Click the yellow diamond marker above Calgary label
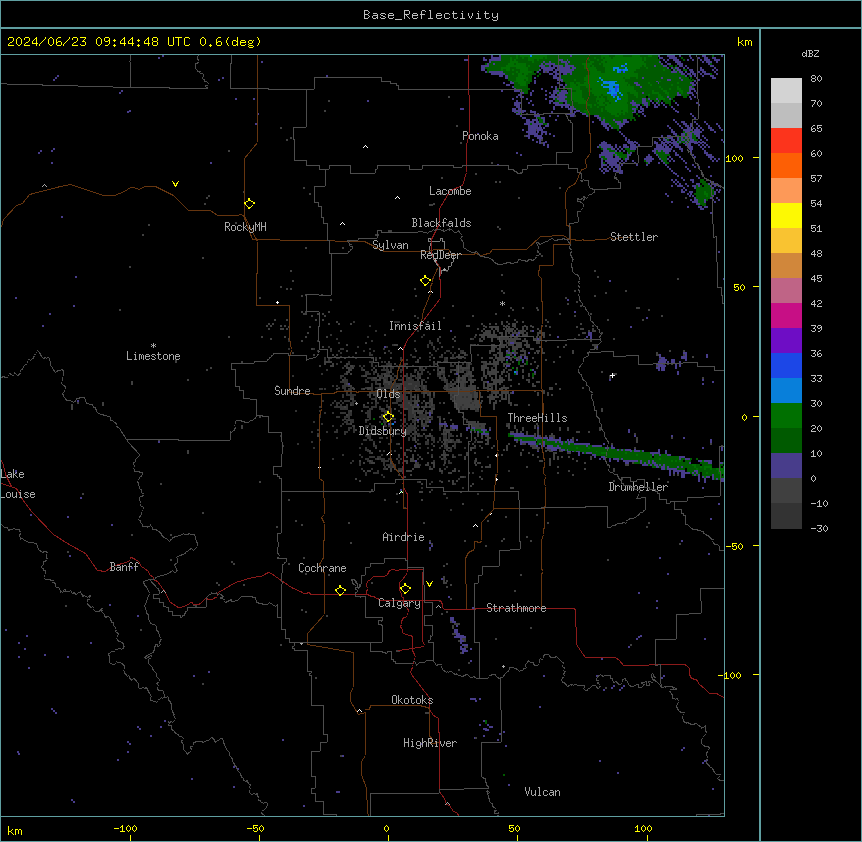 tap(405, 589)
